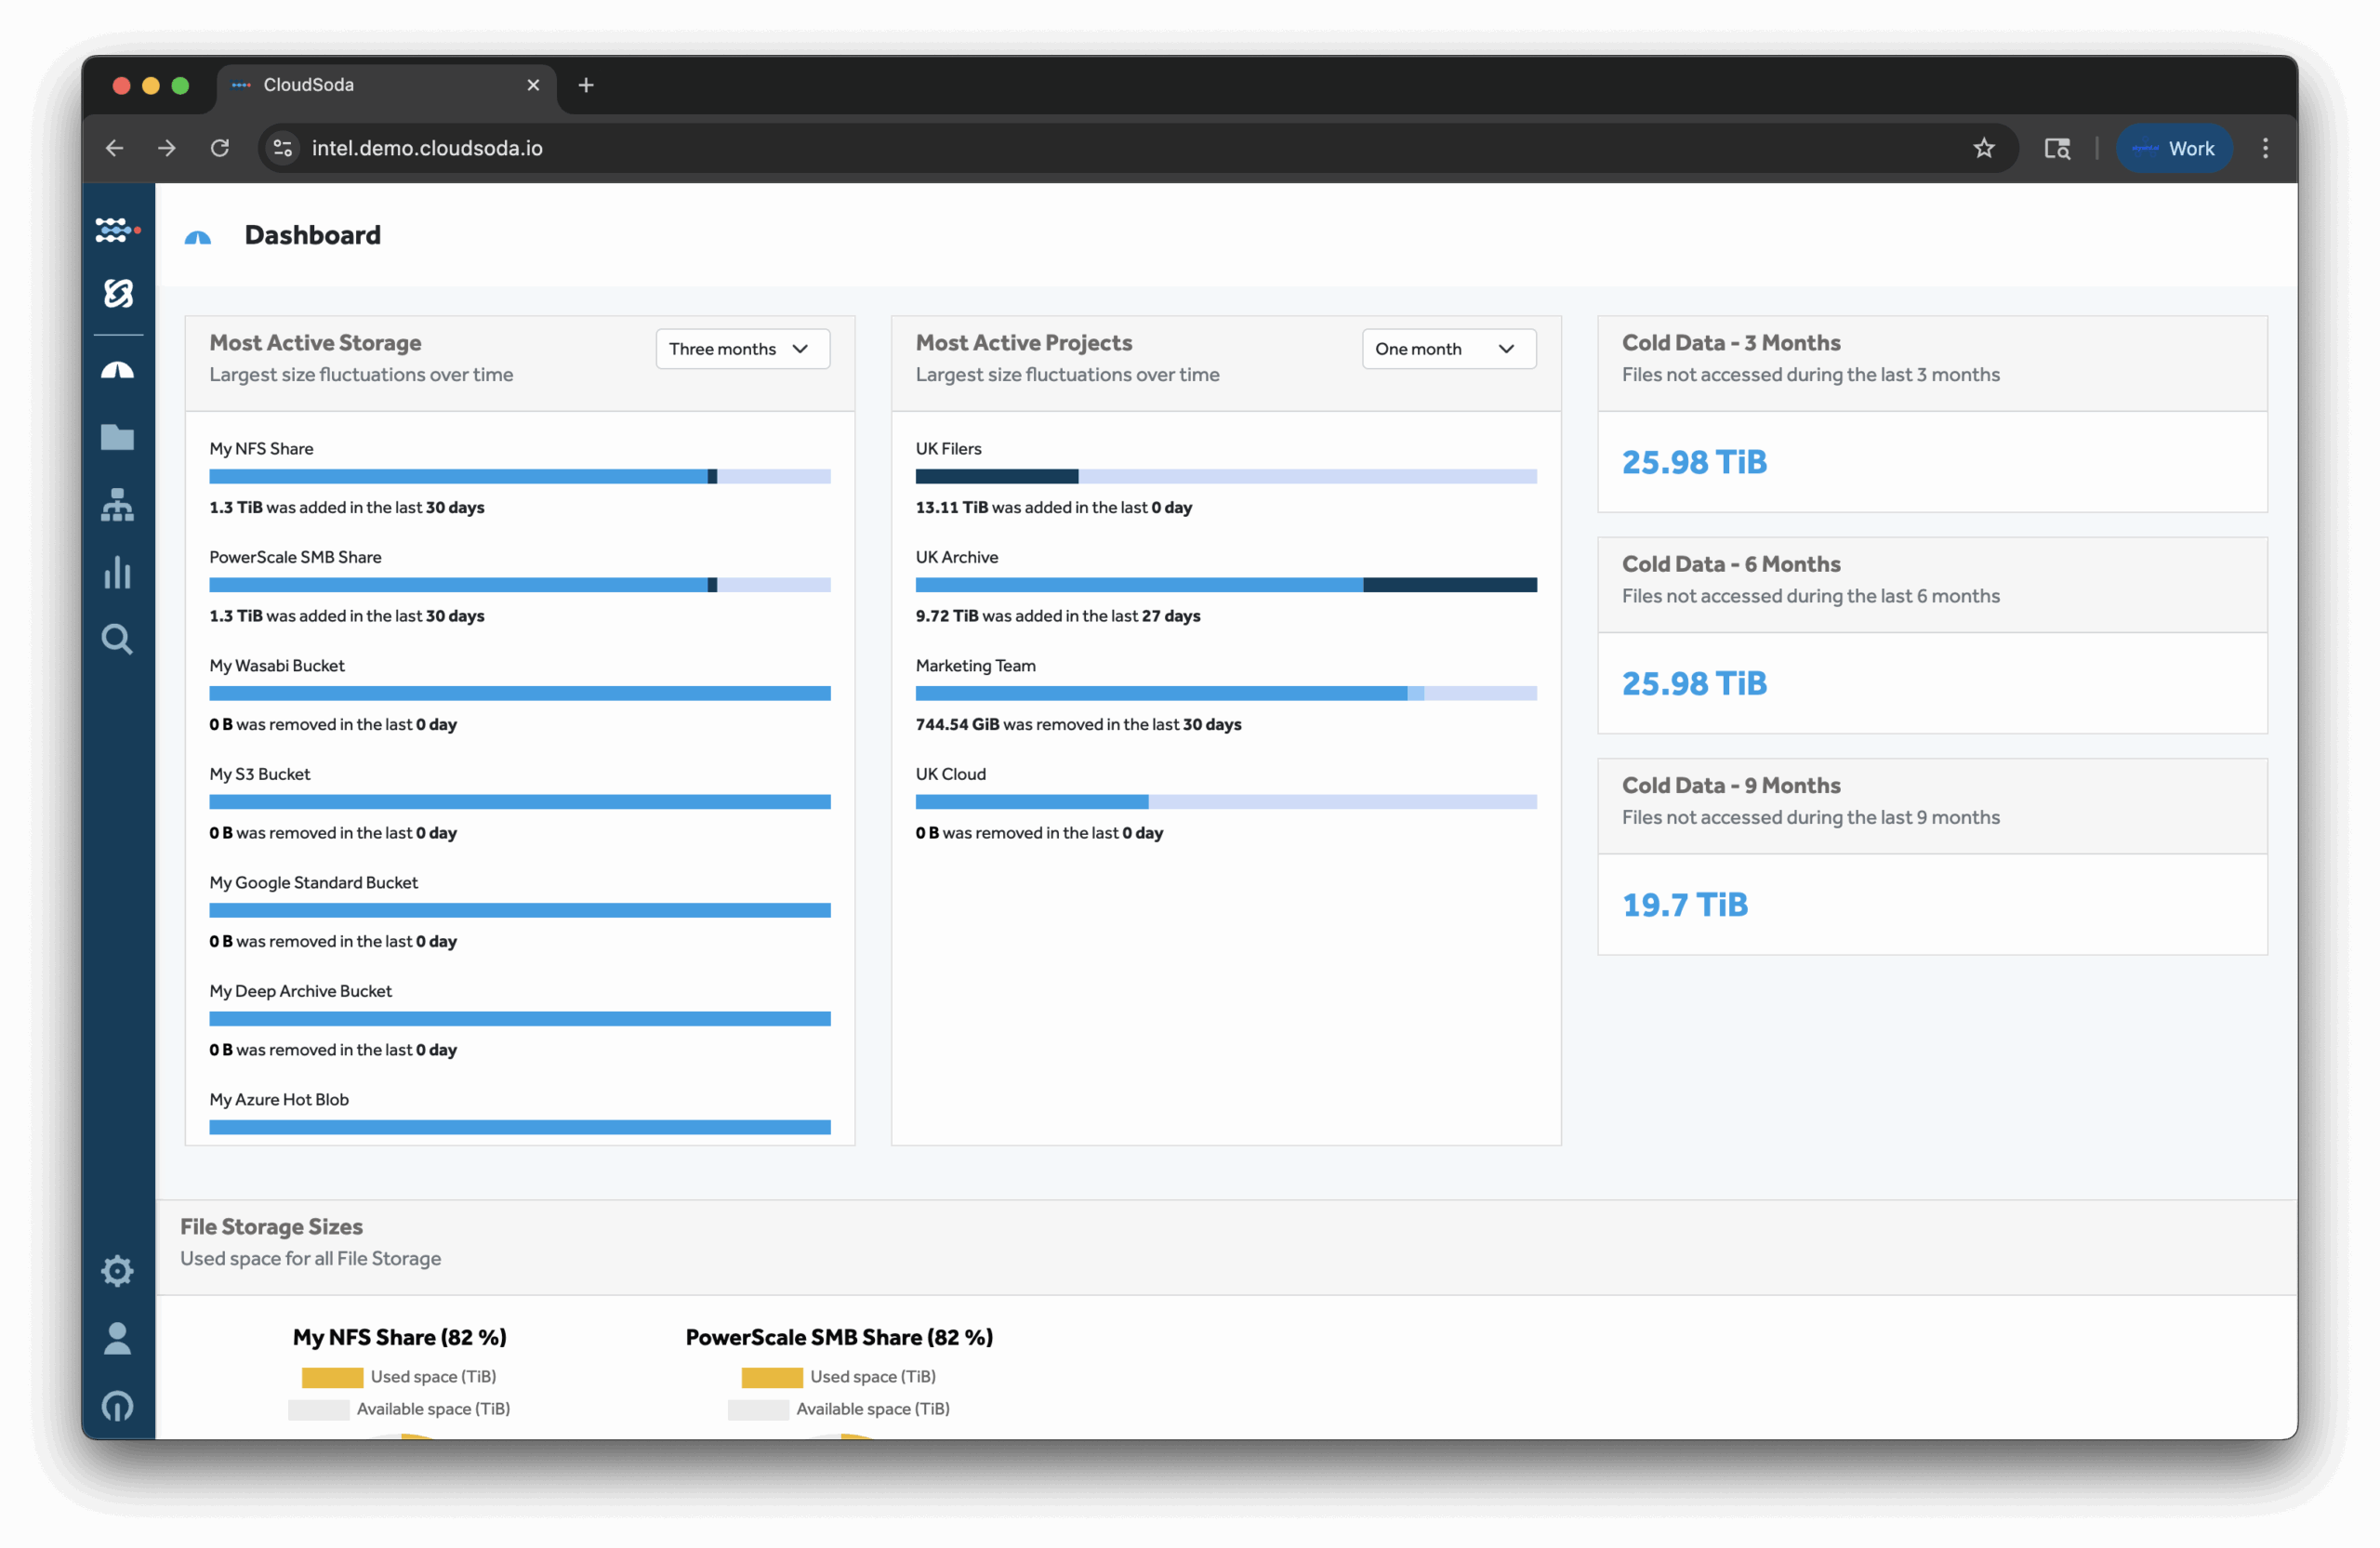2380x1548 pixels.
Task: Open a new browser tab
Action: click(x=586, y=85)
